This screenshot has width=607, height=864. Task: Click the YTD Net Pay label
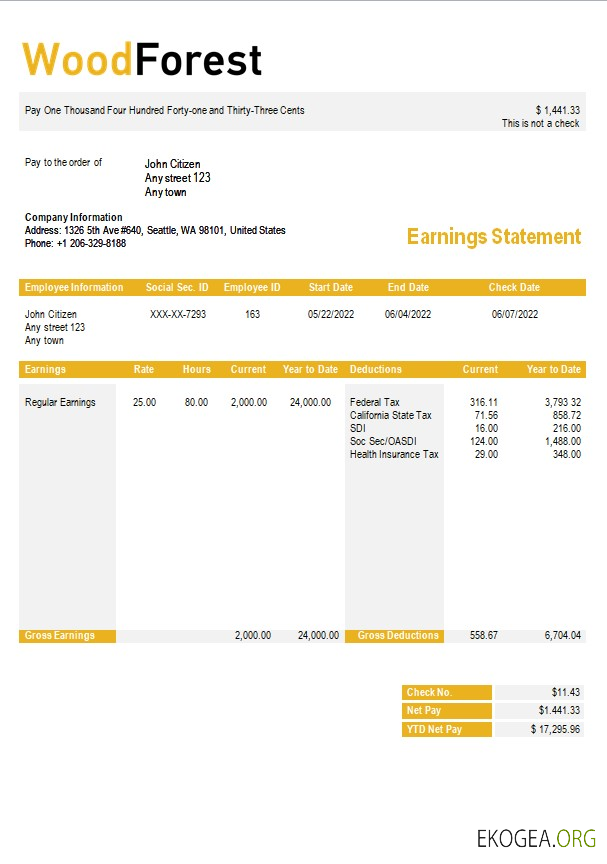click(x=434, y=730)
